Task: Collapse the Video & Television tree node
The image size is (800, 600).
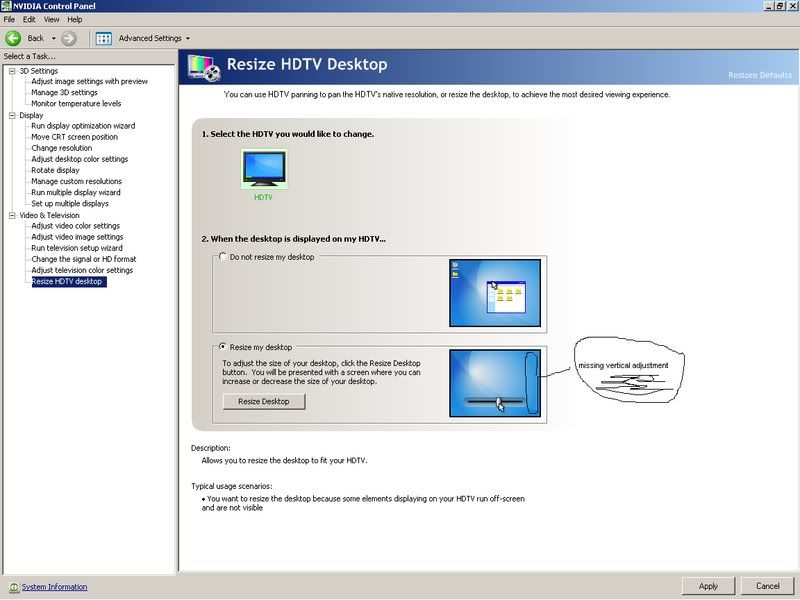Action: click(12, 215)
